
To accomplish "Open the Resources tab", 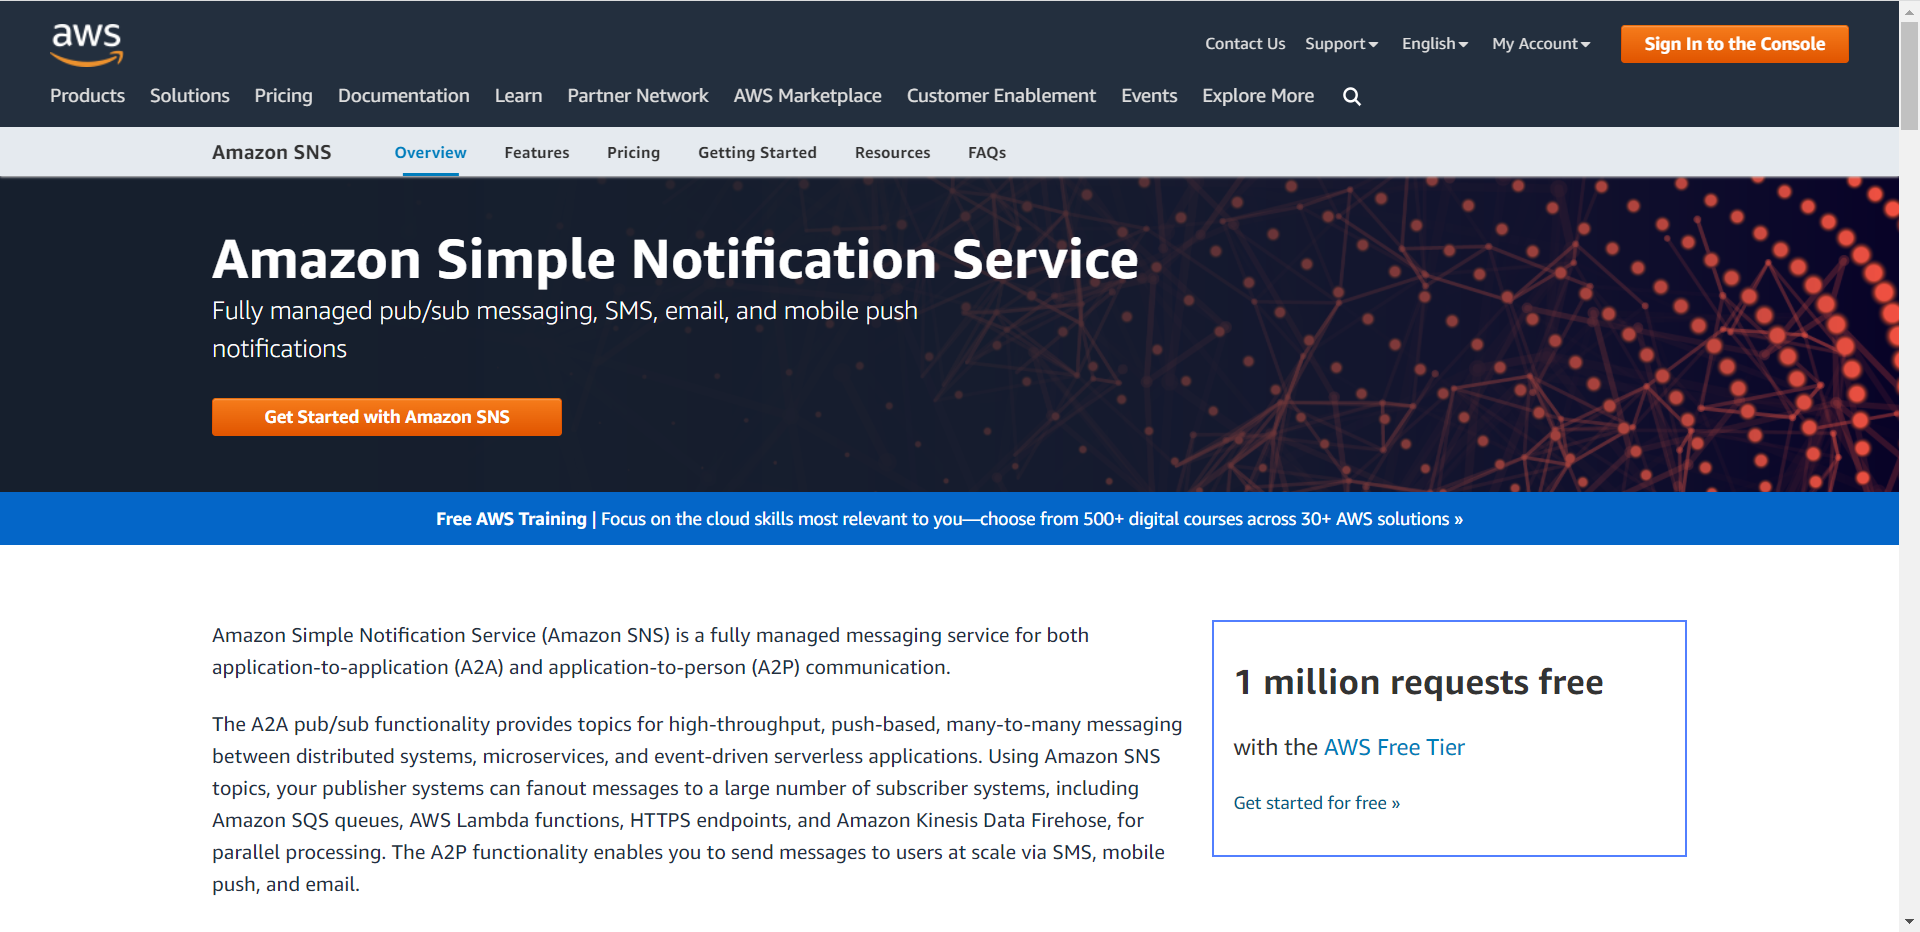I will point(893,153).
